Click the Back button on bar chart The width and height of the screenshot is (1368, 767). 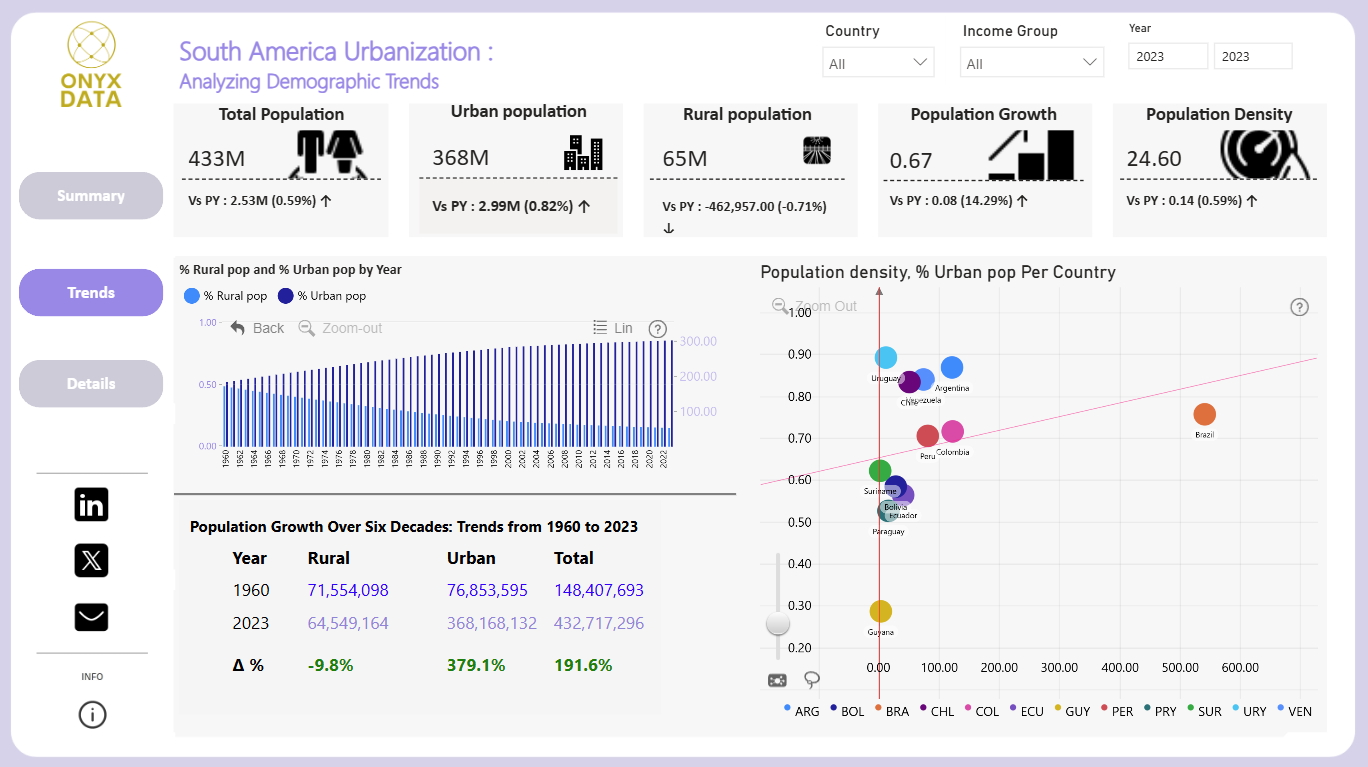click(x=258, y=328)
